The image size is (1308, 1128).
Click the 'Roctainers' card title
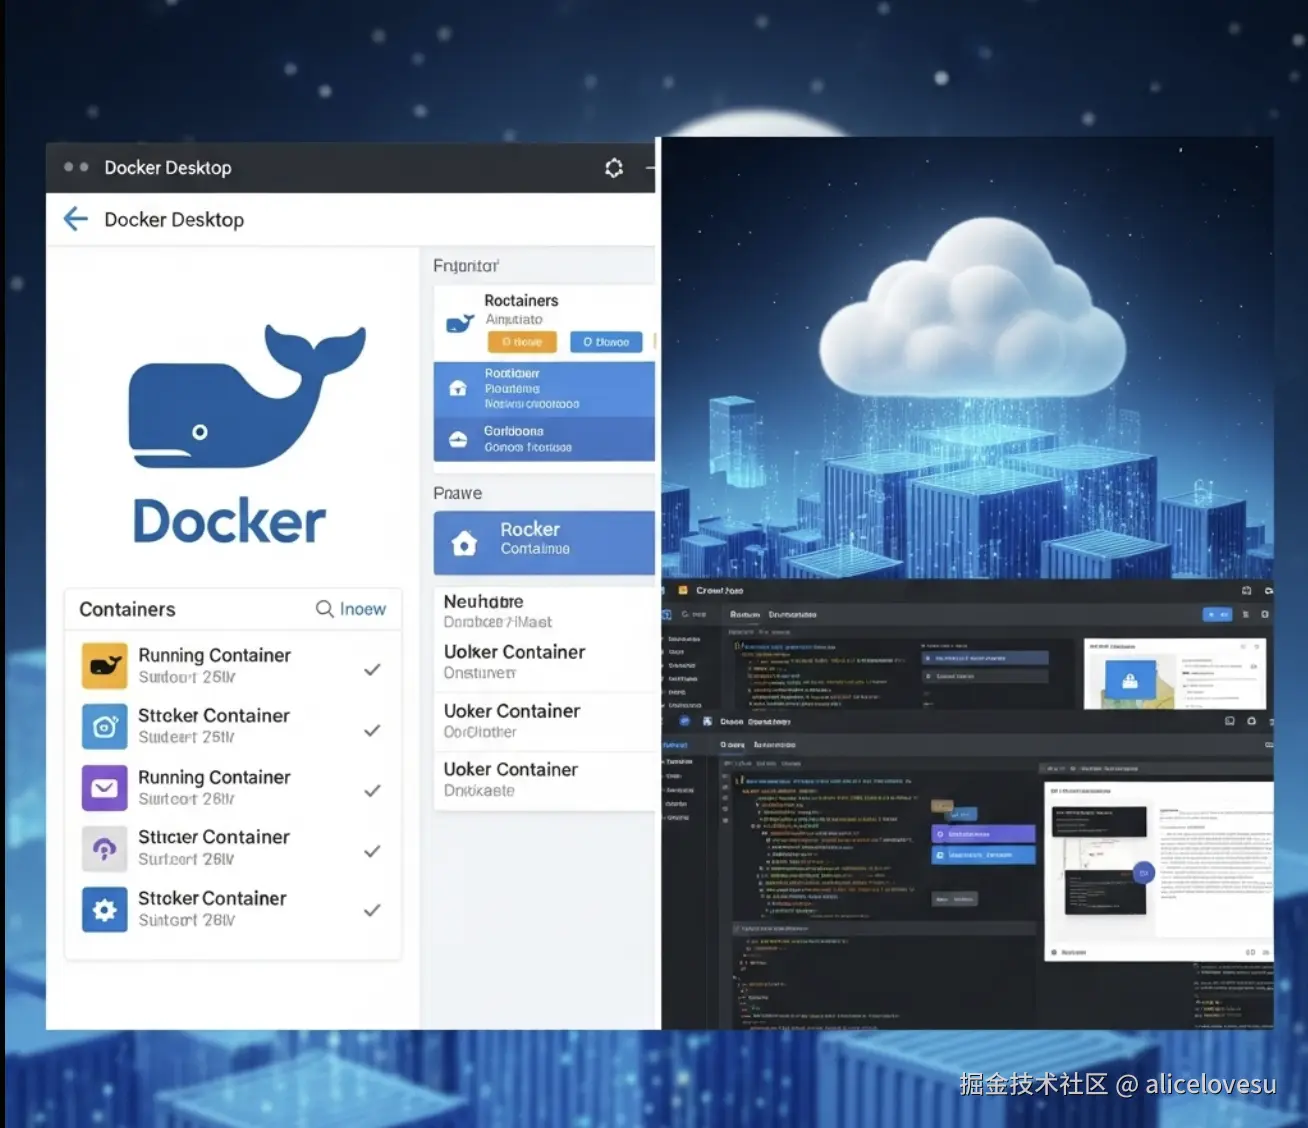click(521, 300)
